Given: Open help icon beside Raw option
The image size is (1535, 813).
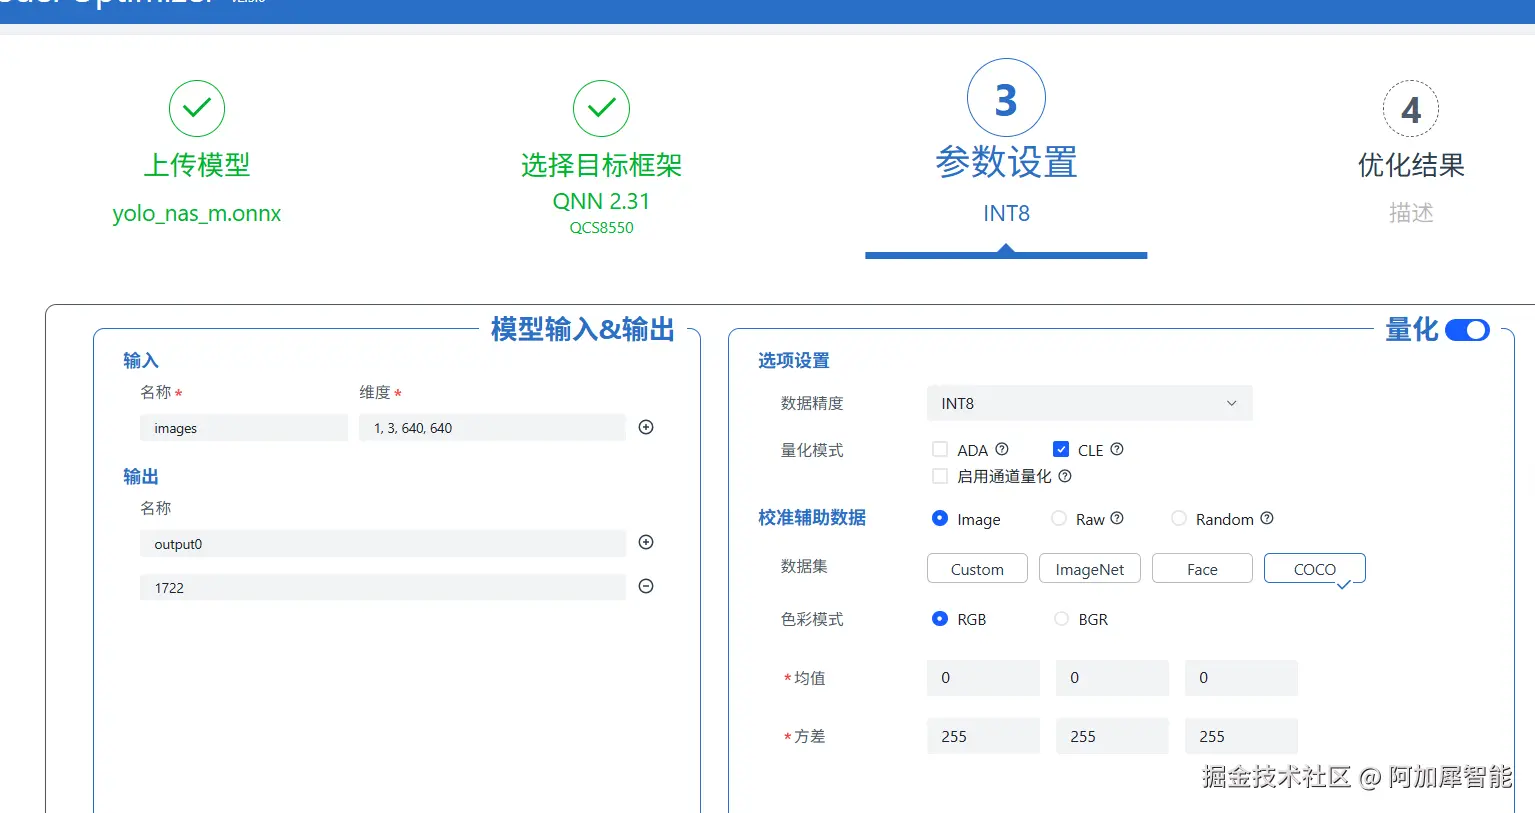Looking at the screenshot, I should [x=1117, y=518].
